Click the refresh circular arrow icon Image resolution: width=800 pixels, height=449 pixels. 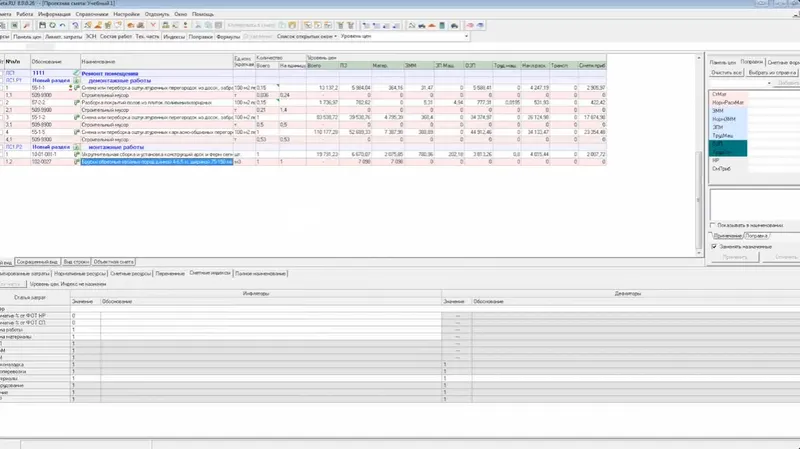pos(53,25)
